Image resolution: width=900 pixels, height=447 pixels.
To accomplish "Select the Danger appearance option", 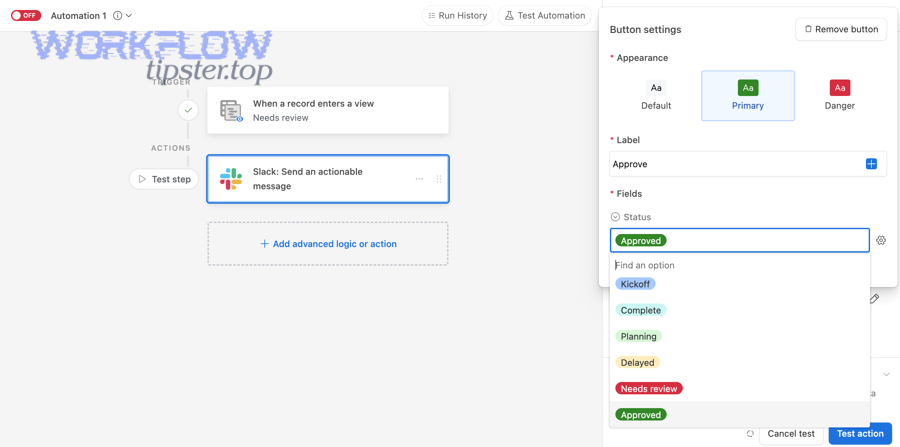I will coord(840,96).
